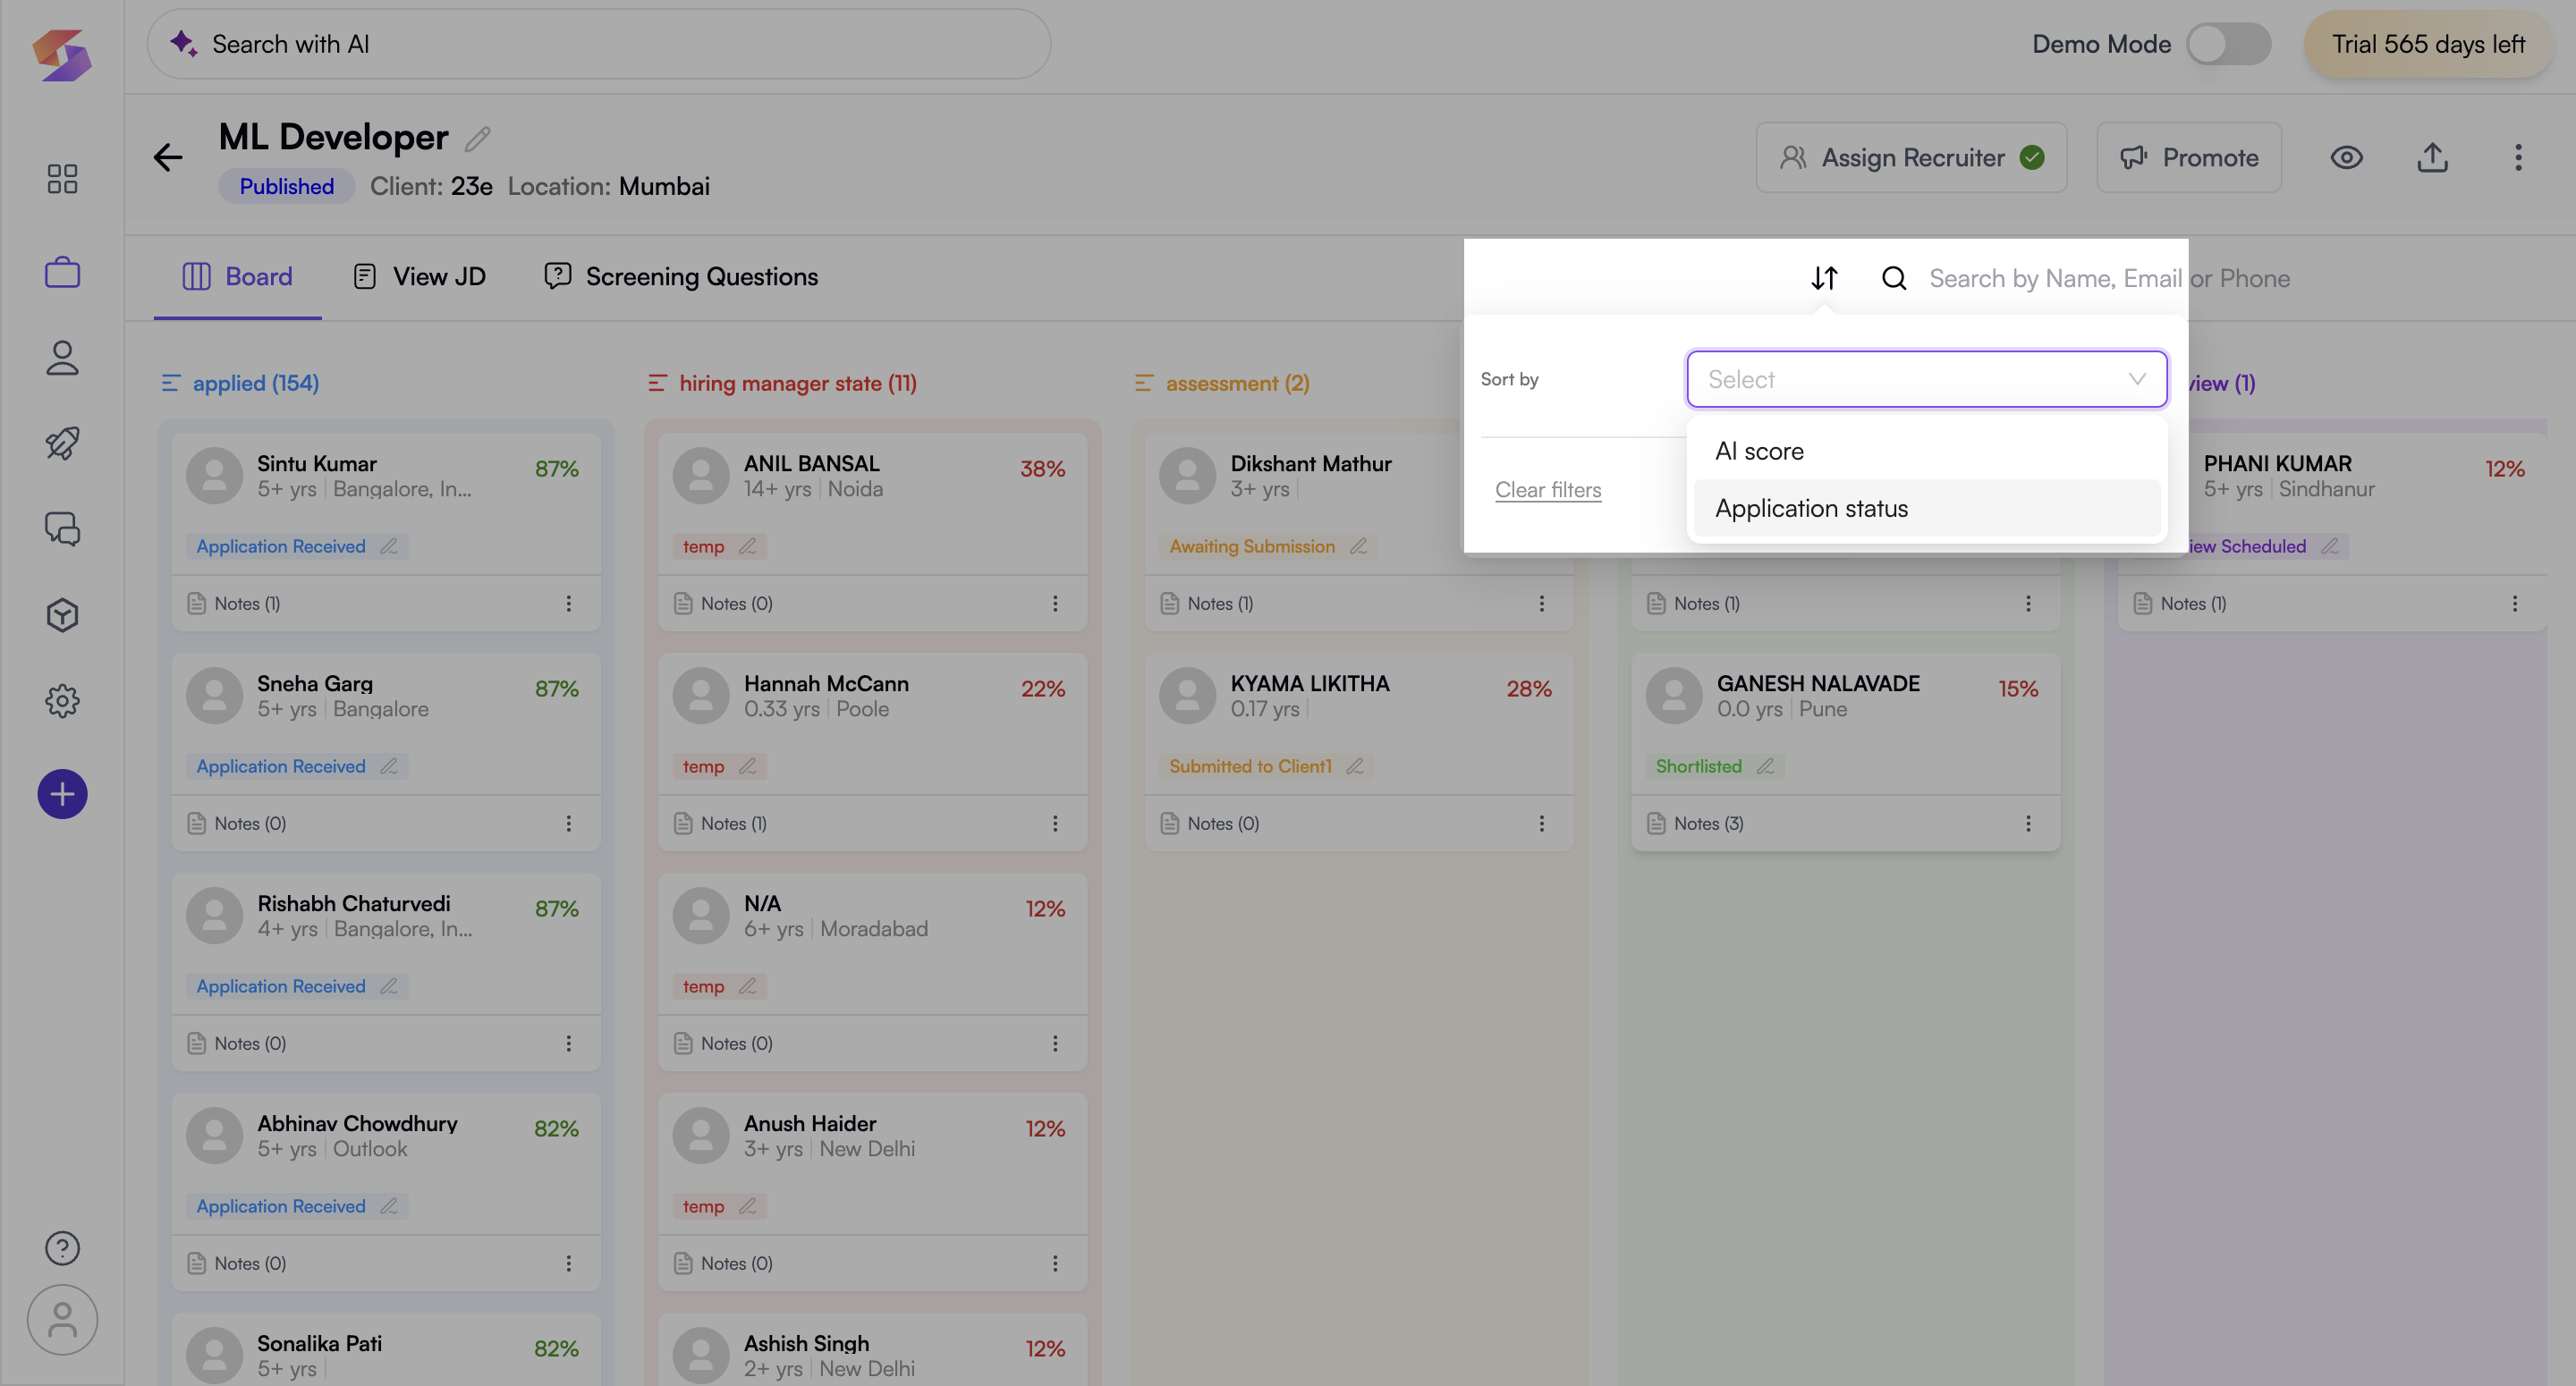Toggle Demo Mode switch

[2228, 44]
